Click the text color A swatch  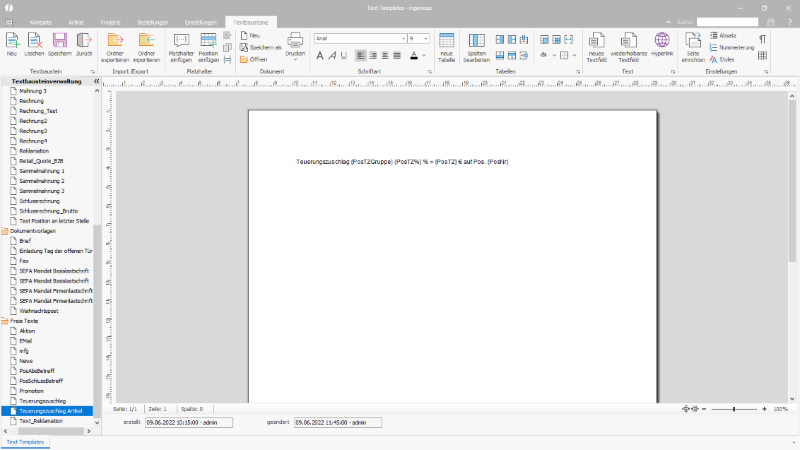414,56
